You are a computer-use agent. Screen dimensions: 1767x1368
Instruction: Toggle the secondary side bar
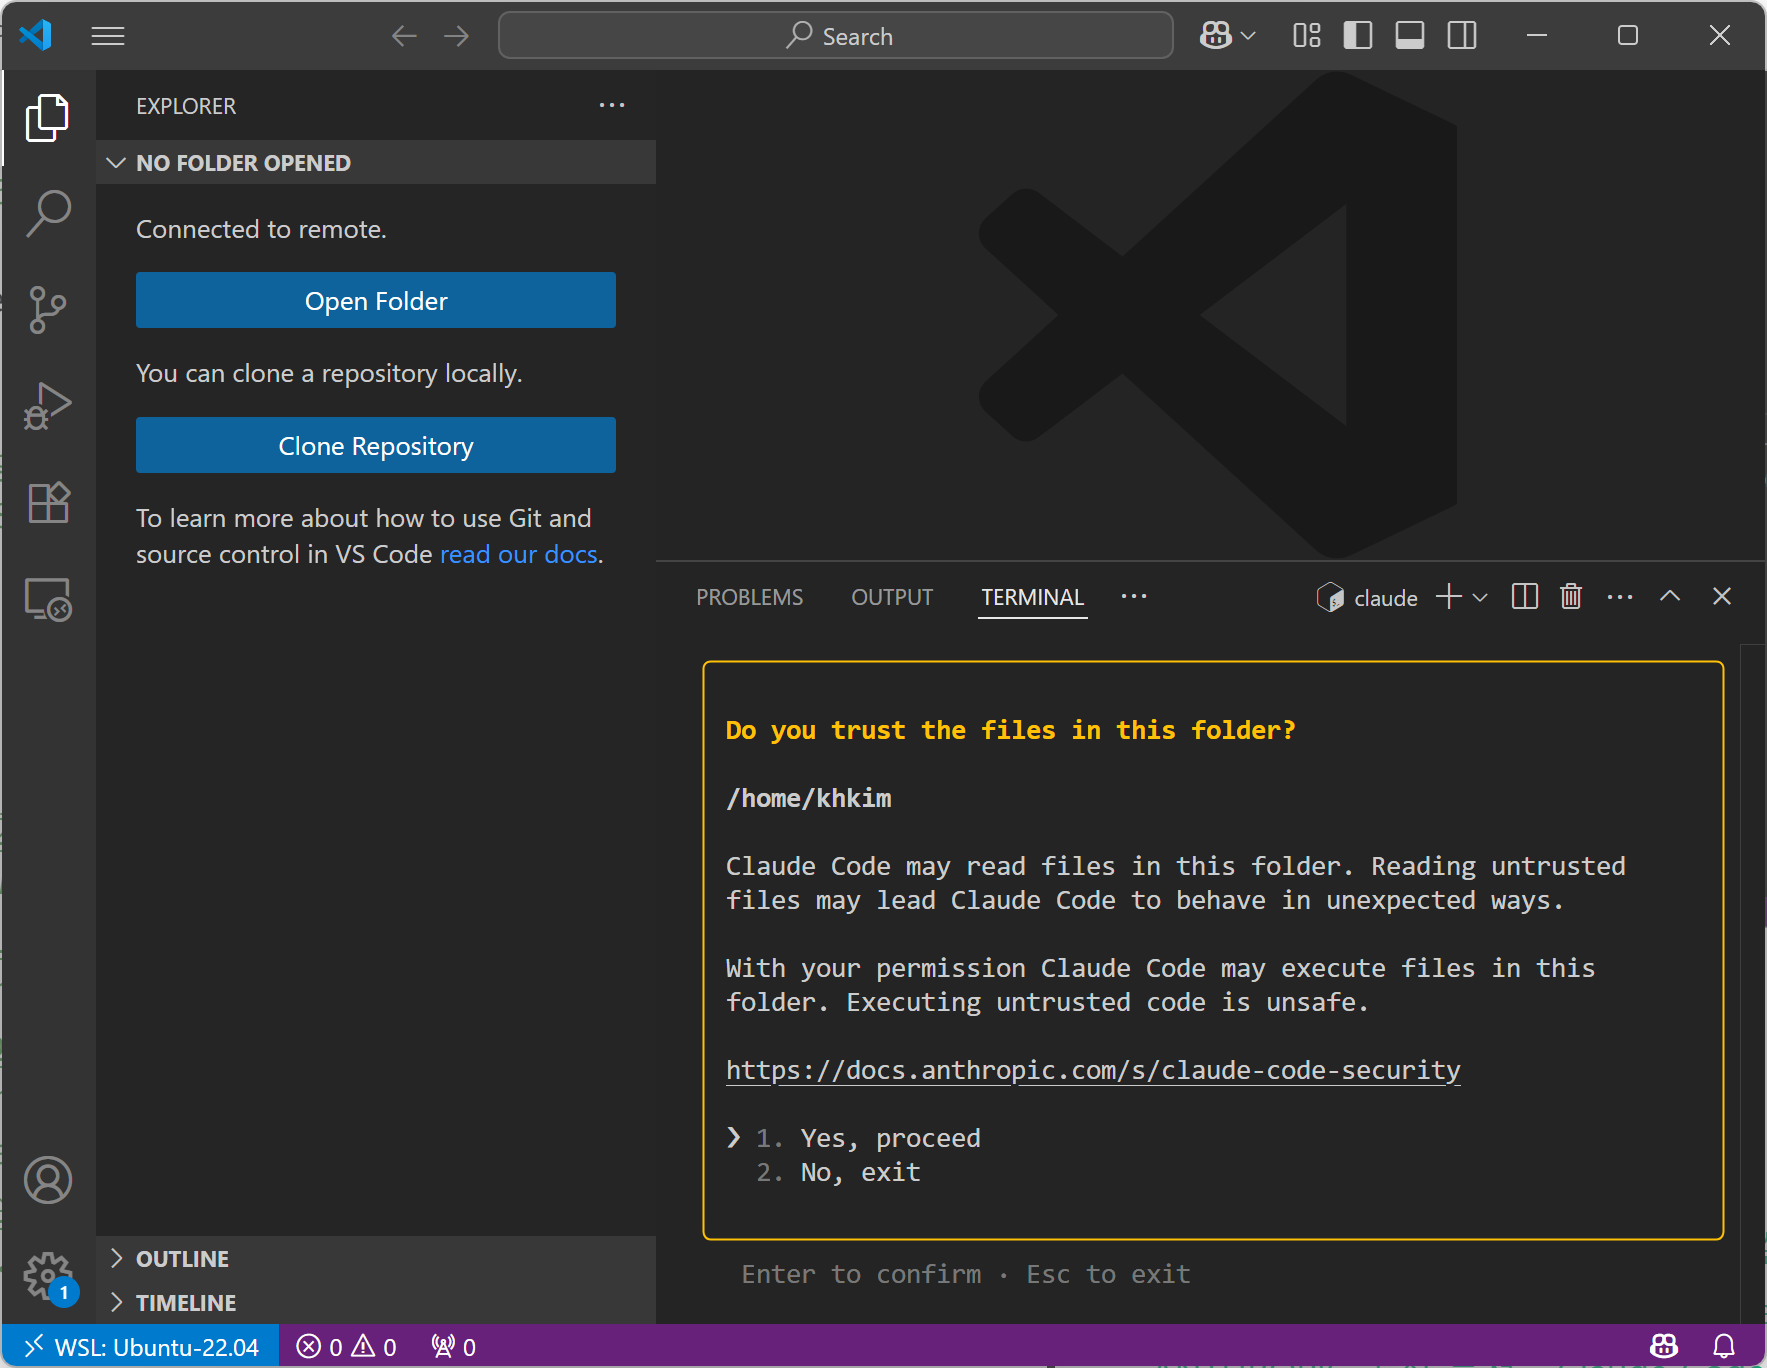click(x=1462, y=36)
